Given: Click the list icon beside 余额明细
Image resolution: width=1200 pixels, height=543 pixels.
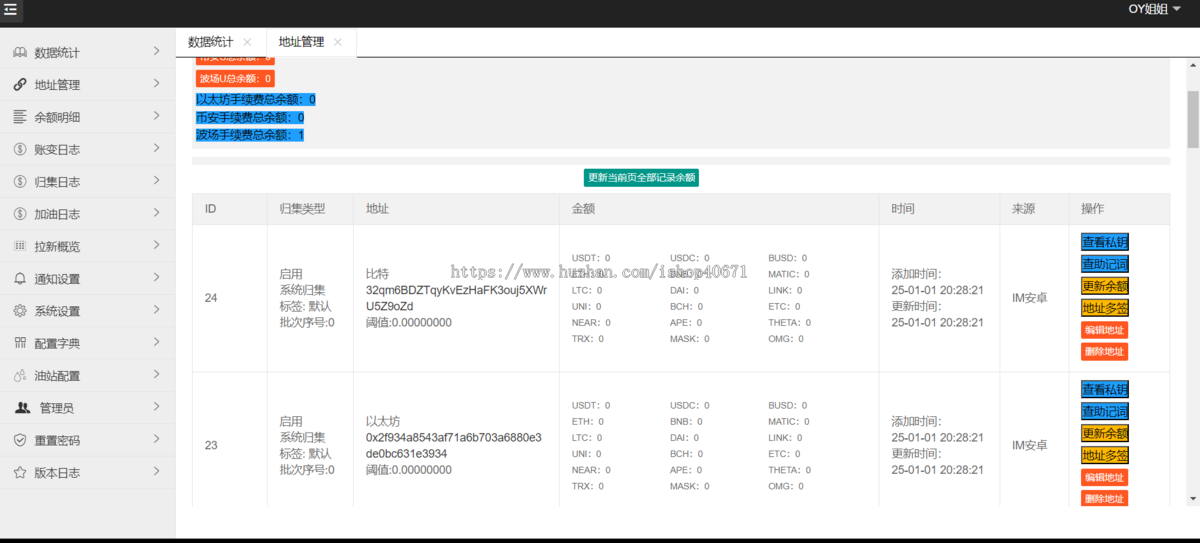Looking at the screenshot, I should coord(20,117).
